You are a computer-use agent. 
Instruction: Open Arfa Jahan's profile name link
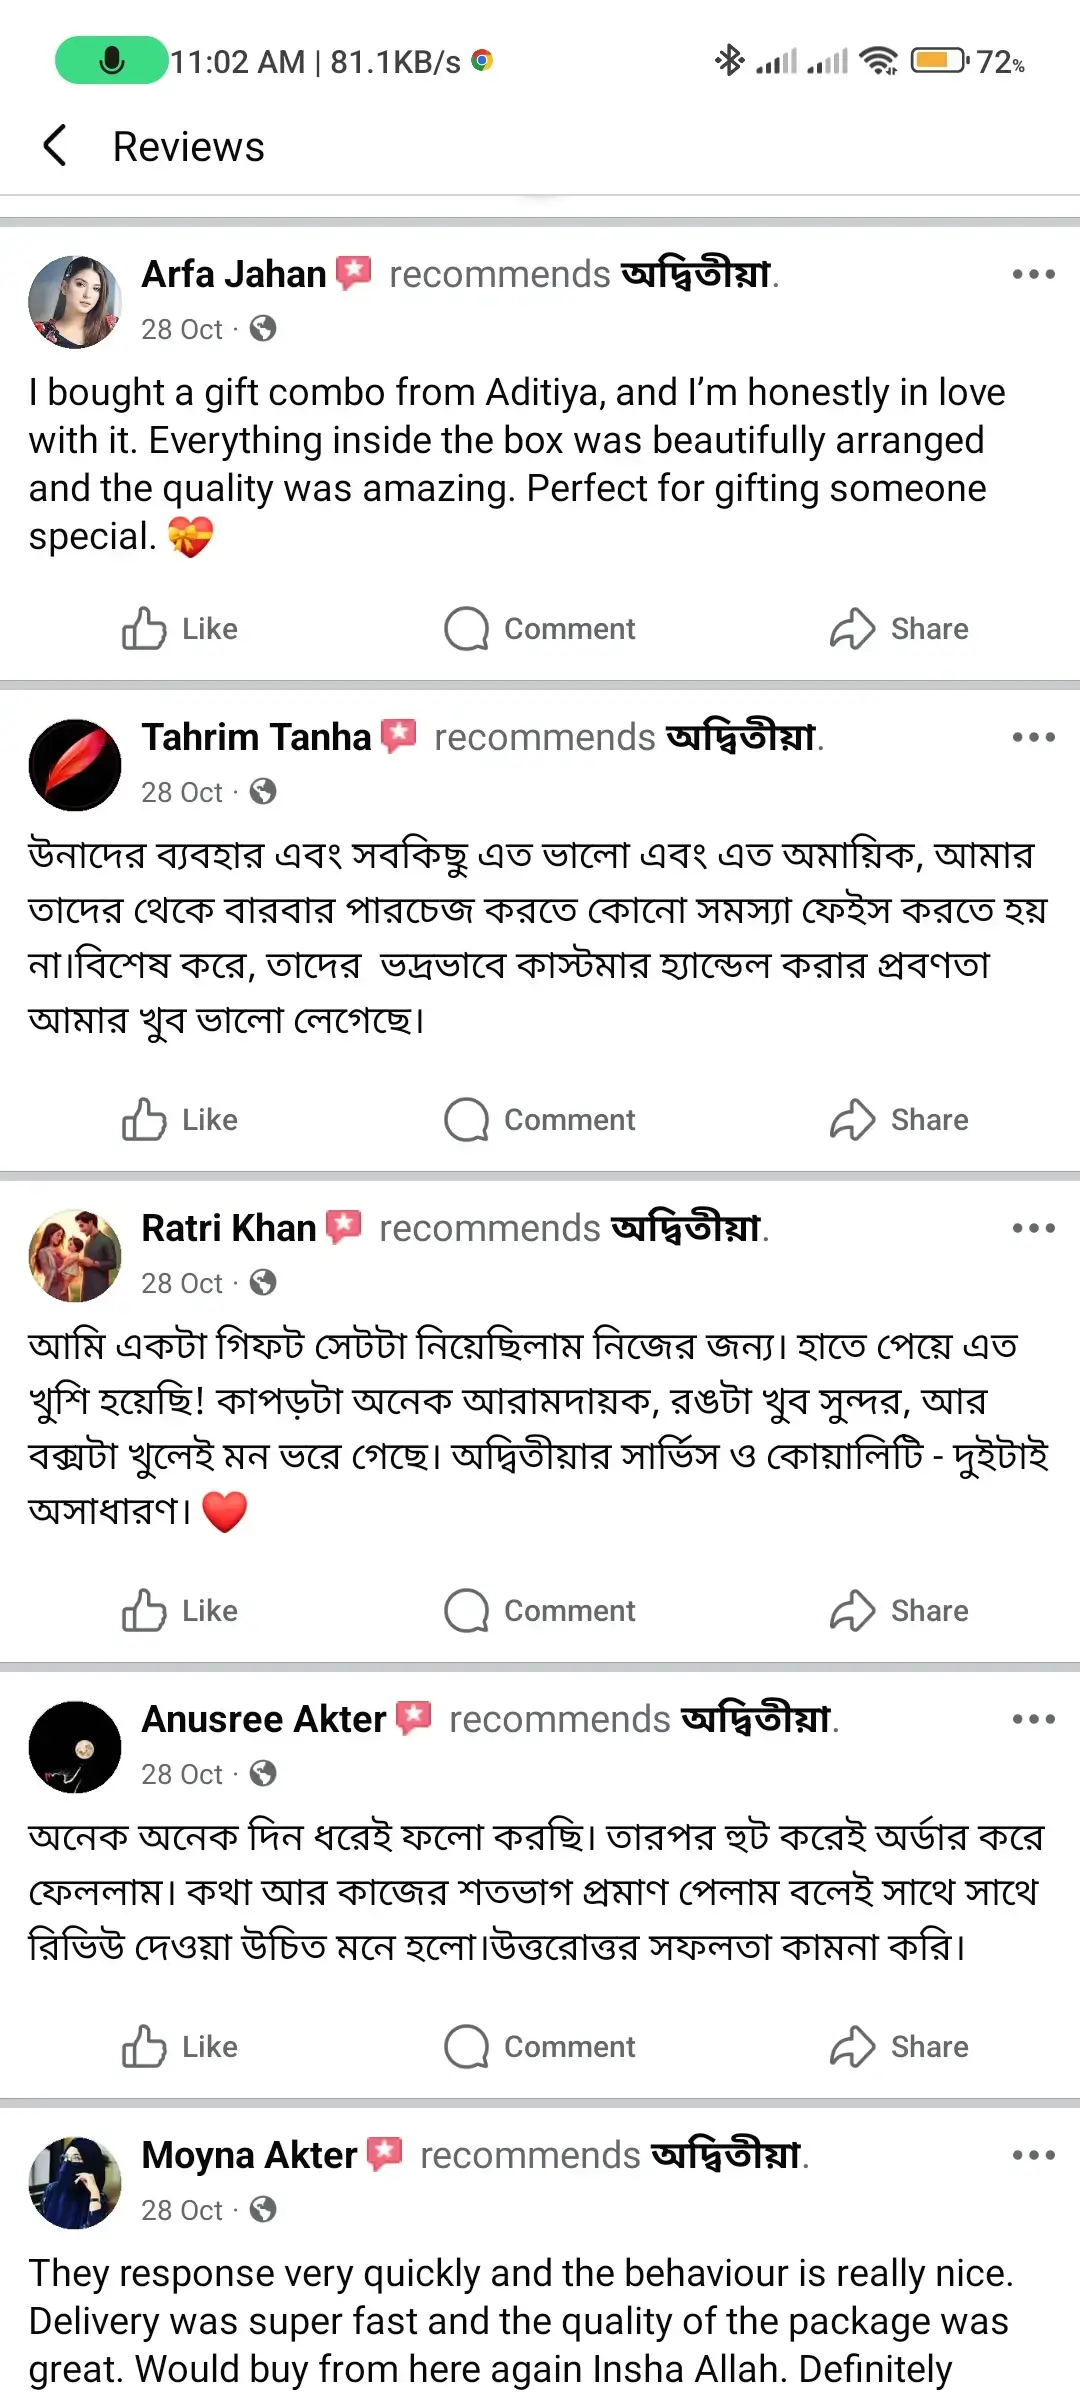click(x=234, y=274)
